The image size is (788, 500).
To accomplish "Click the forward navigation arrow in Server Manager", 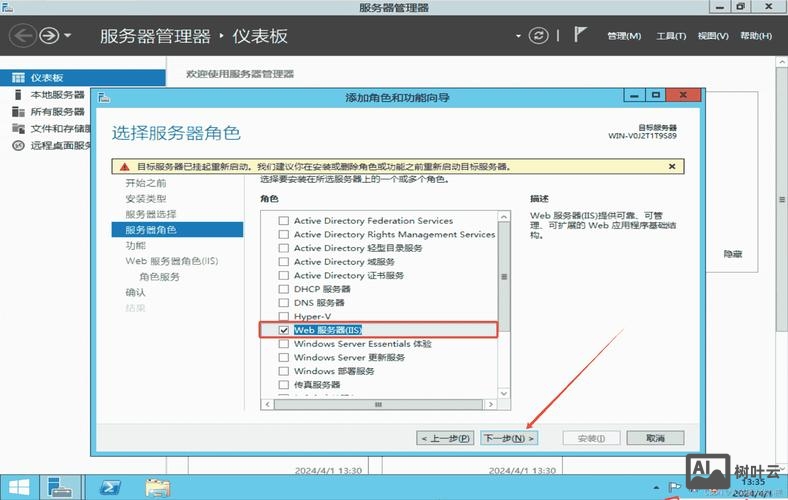I will (48, 36).
